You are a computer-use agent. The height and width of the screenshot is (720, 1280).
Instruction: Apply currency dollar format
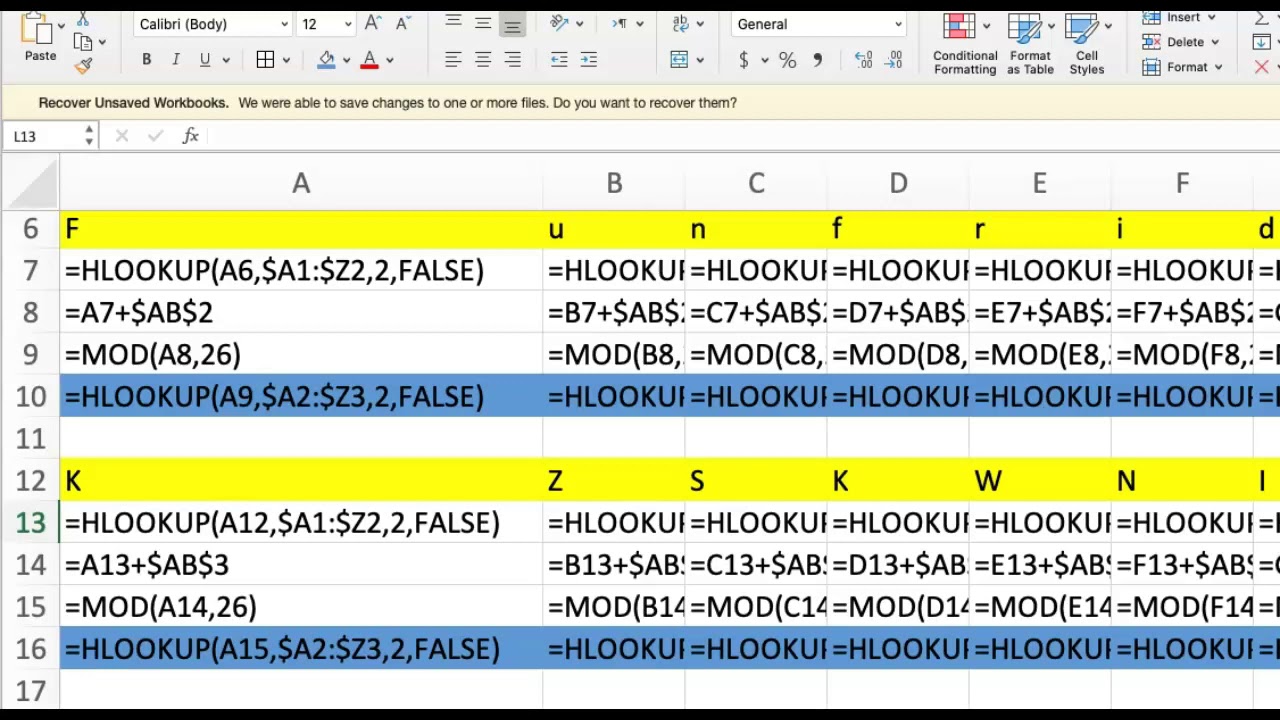tap(743, 60)
